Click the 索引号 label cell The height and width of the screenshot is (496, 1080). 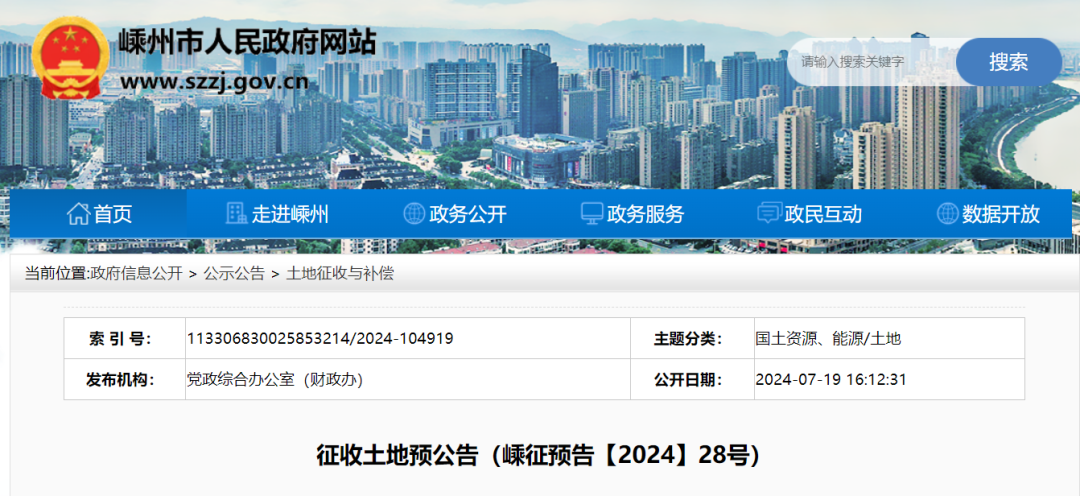(125, 338)
